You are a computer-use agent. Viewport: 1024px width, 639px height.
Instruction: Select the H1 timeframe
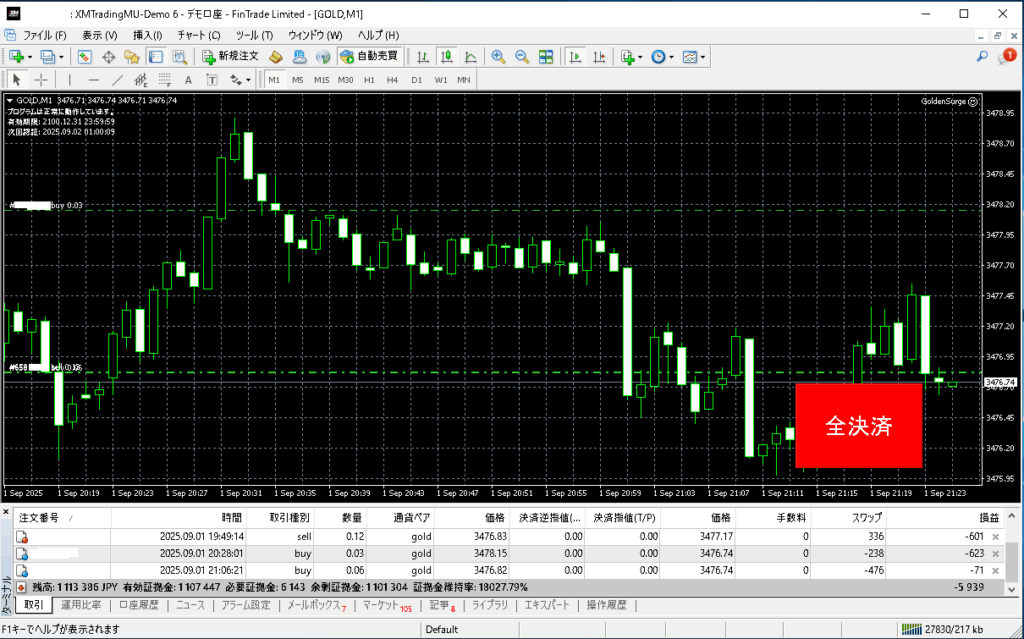[x=369, y=80]
